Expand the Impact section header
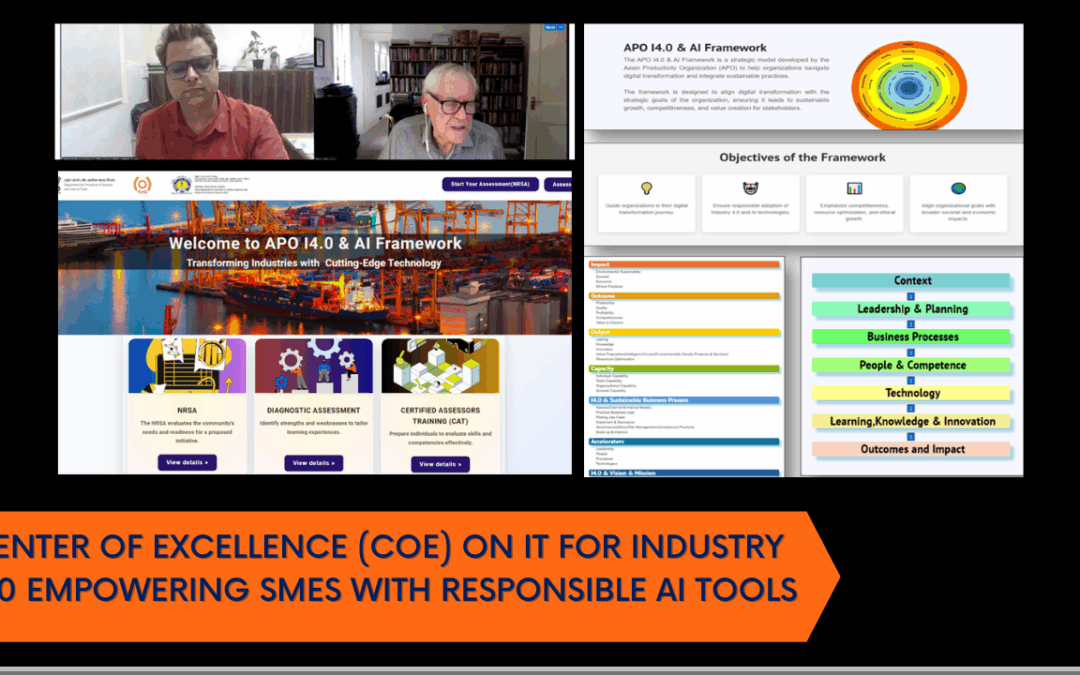The width and height of the screenshot is (1080, 675). click(684, 264)
